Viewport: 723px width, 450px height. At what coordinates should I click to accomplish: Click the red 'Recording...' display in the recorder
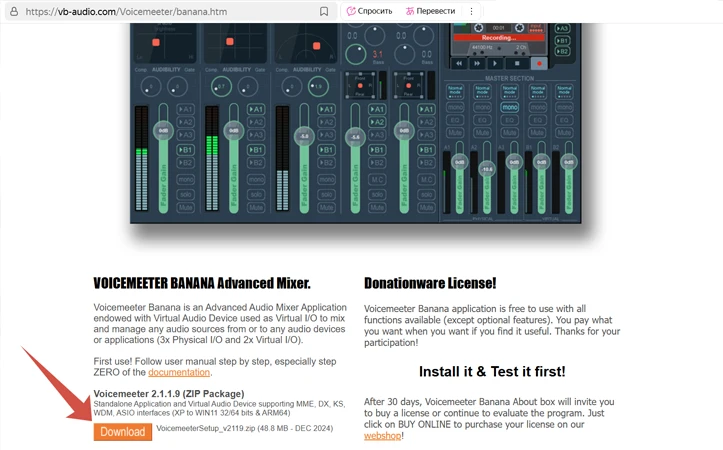pyautogui.click(x=499, y=38)
